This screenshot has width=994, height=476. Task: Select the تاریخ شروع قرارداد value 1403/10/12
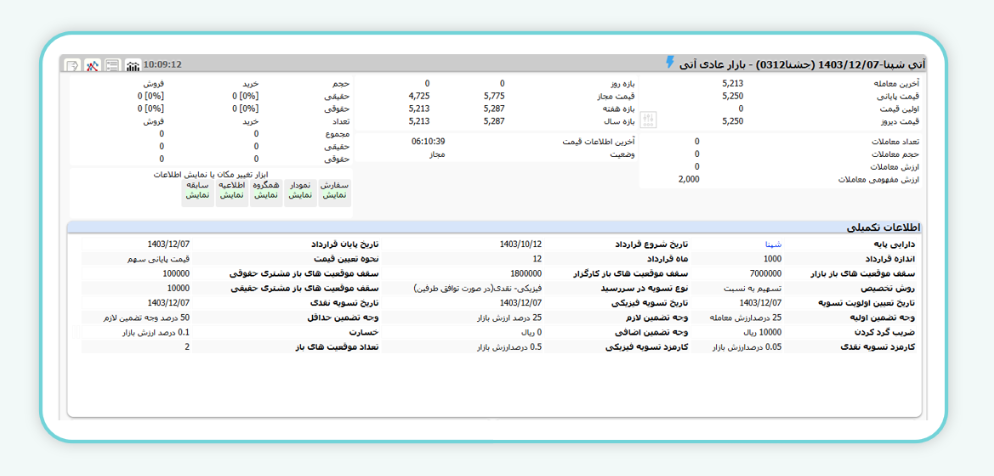521,243
